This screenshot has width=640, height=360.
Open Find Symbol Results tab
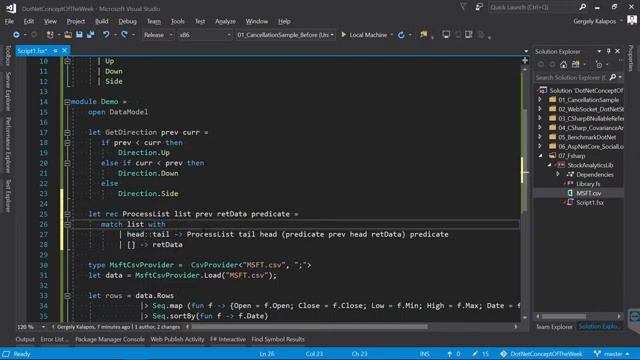click(x=278, y=339)
